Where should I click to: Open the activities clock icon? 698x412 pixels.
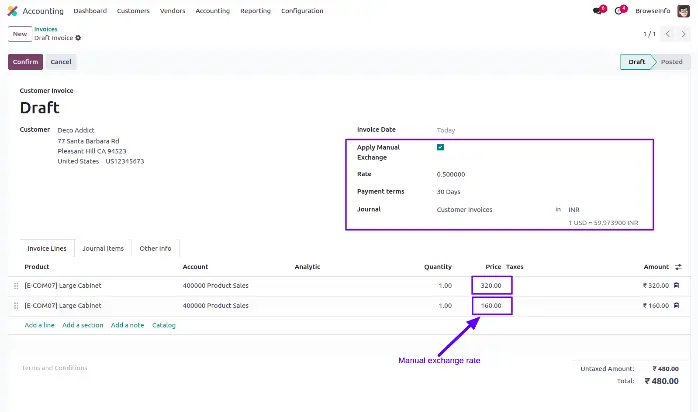click(619, 11)
